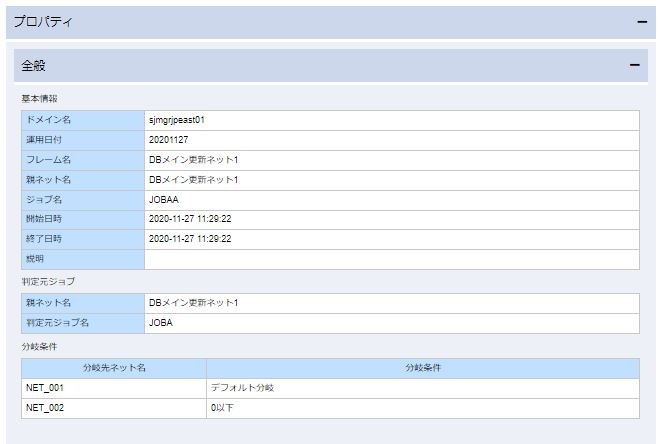Click the ジョブ名 label cell
The width and height of the screenshot is (664, 444).
[x=83, y=200]
